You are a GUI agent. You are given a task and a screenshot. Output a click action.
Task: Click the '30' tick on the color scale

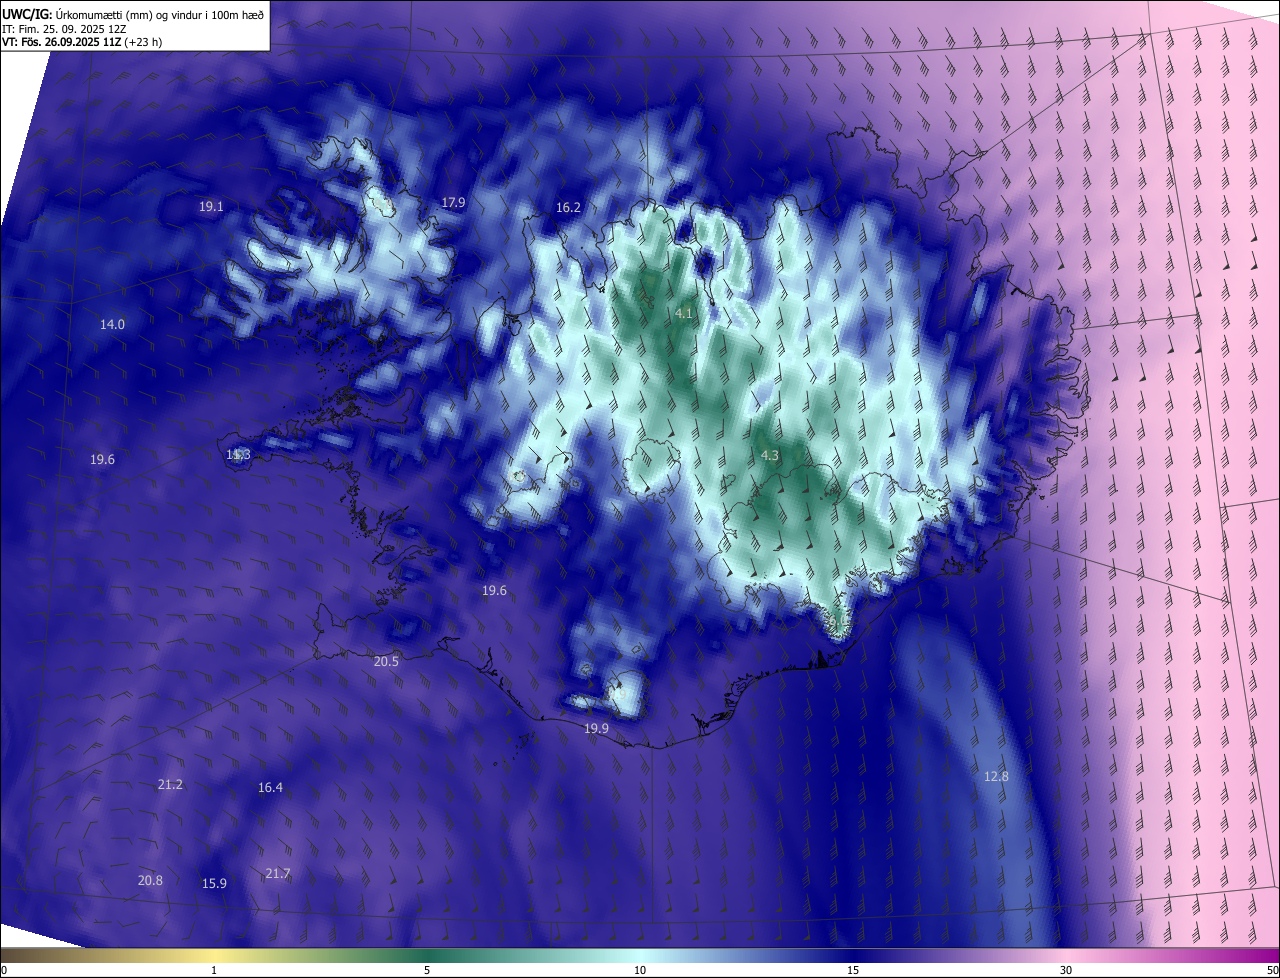[x=1066, y=971]
